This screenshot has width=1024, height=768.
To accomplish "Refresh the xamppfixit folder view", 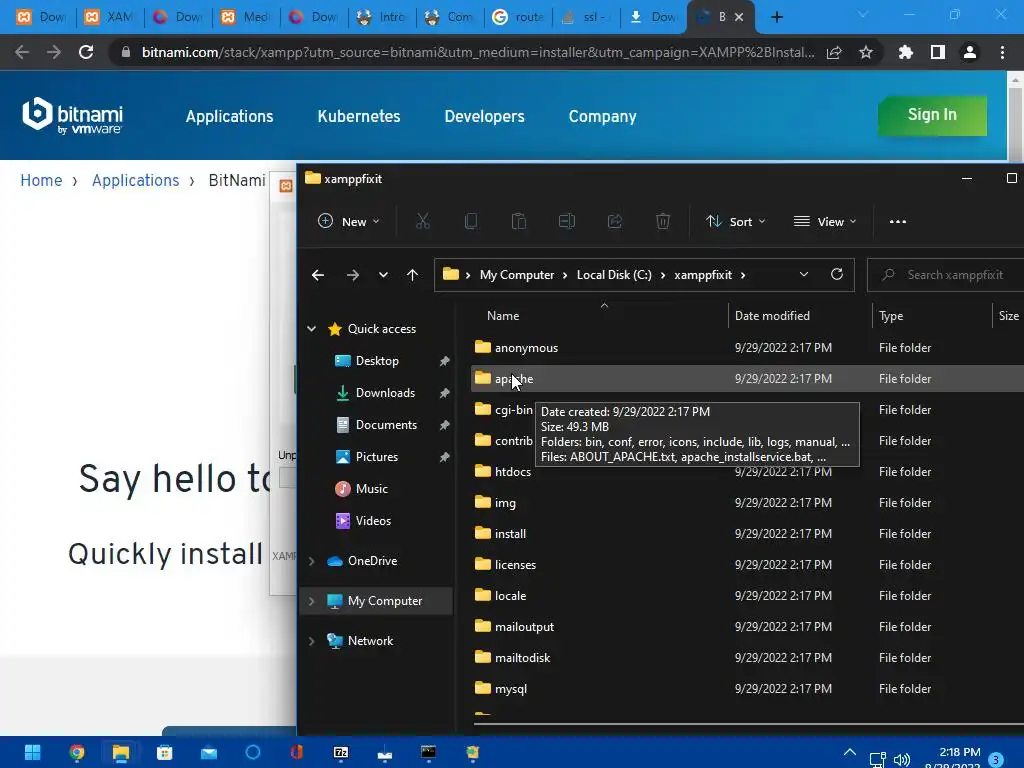I will [x=837, y=274].
